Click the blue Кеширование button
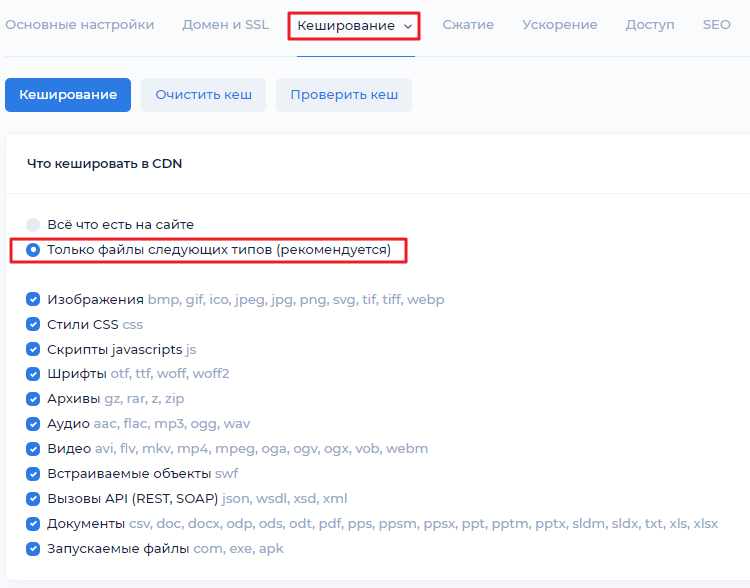 click(68, 95)
